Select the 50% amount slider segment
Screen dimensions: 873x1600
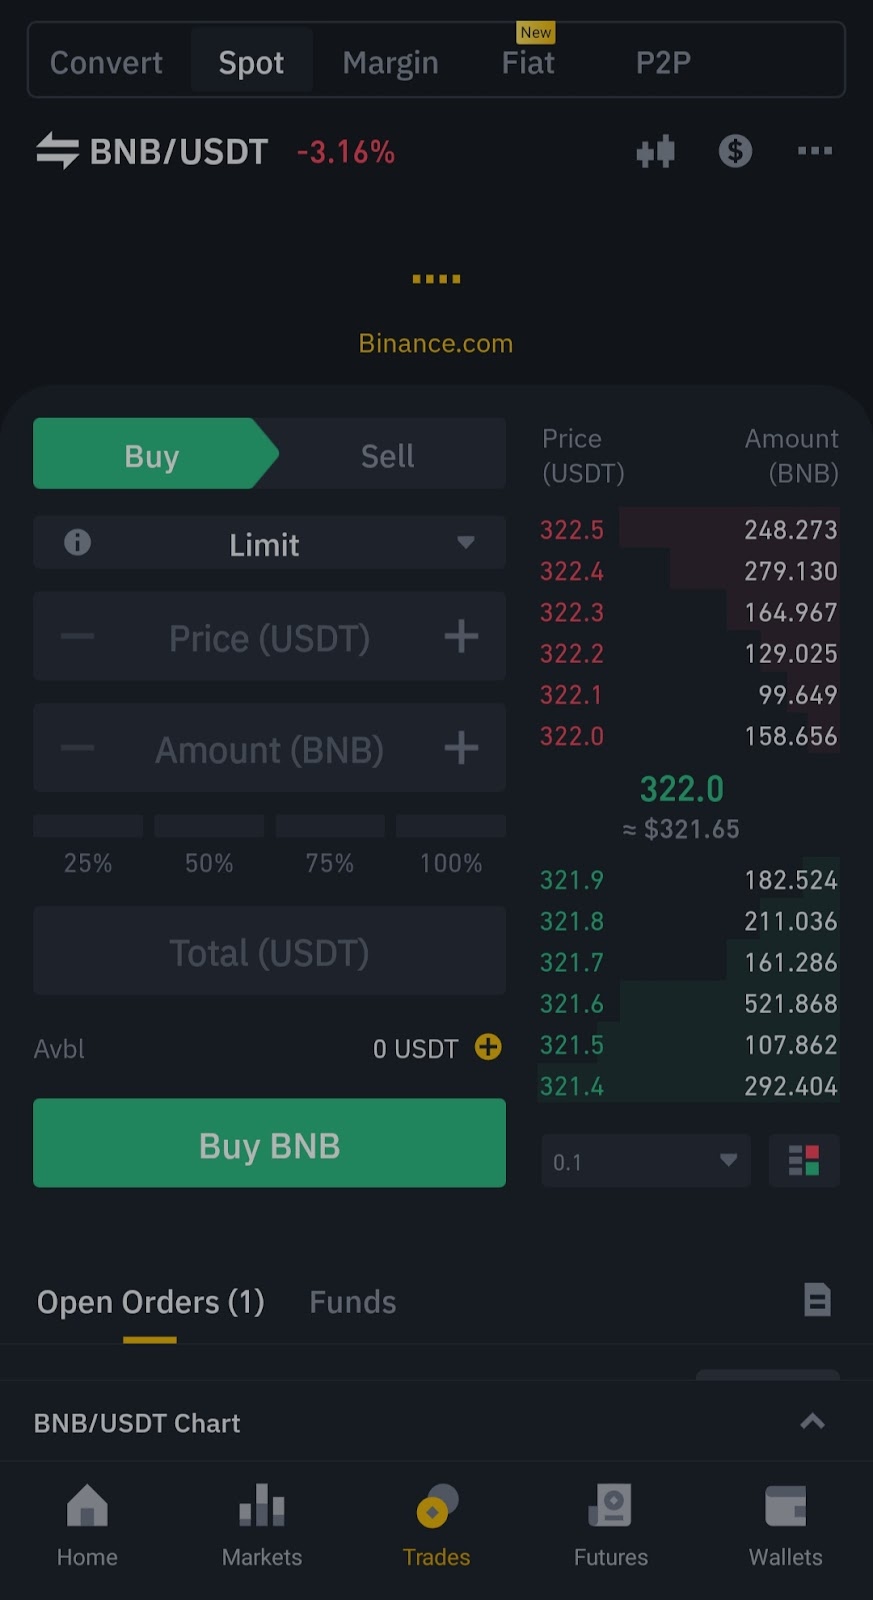209,827
